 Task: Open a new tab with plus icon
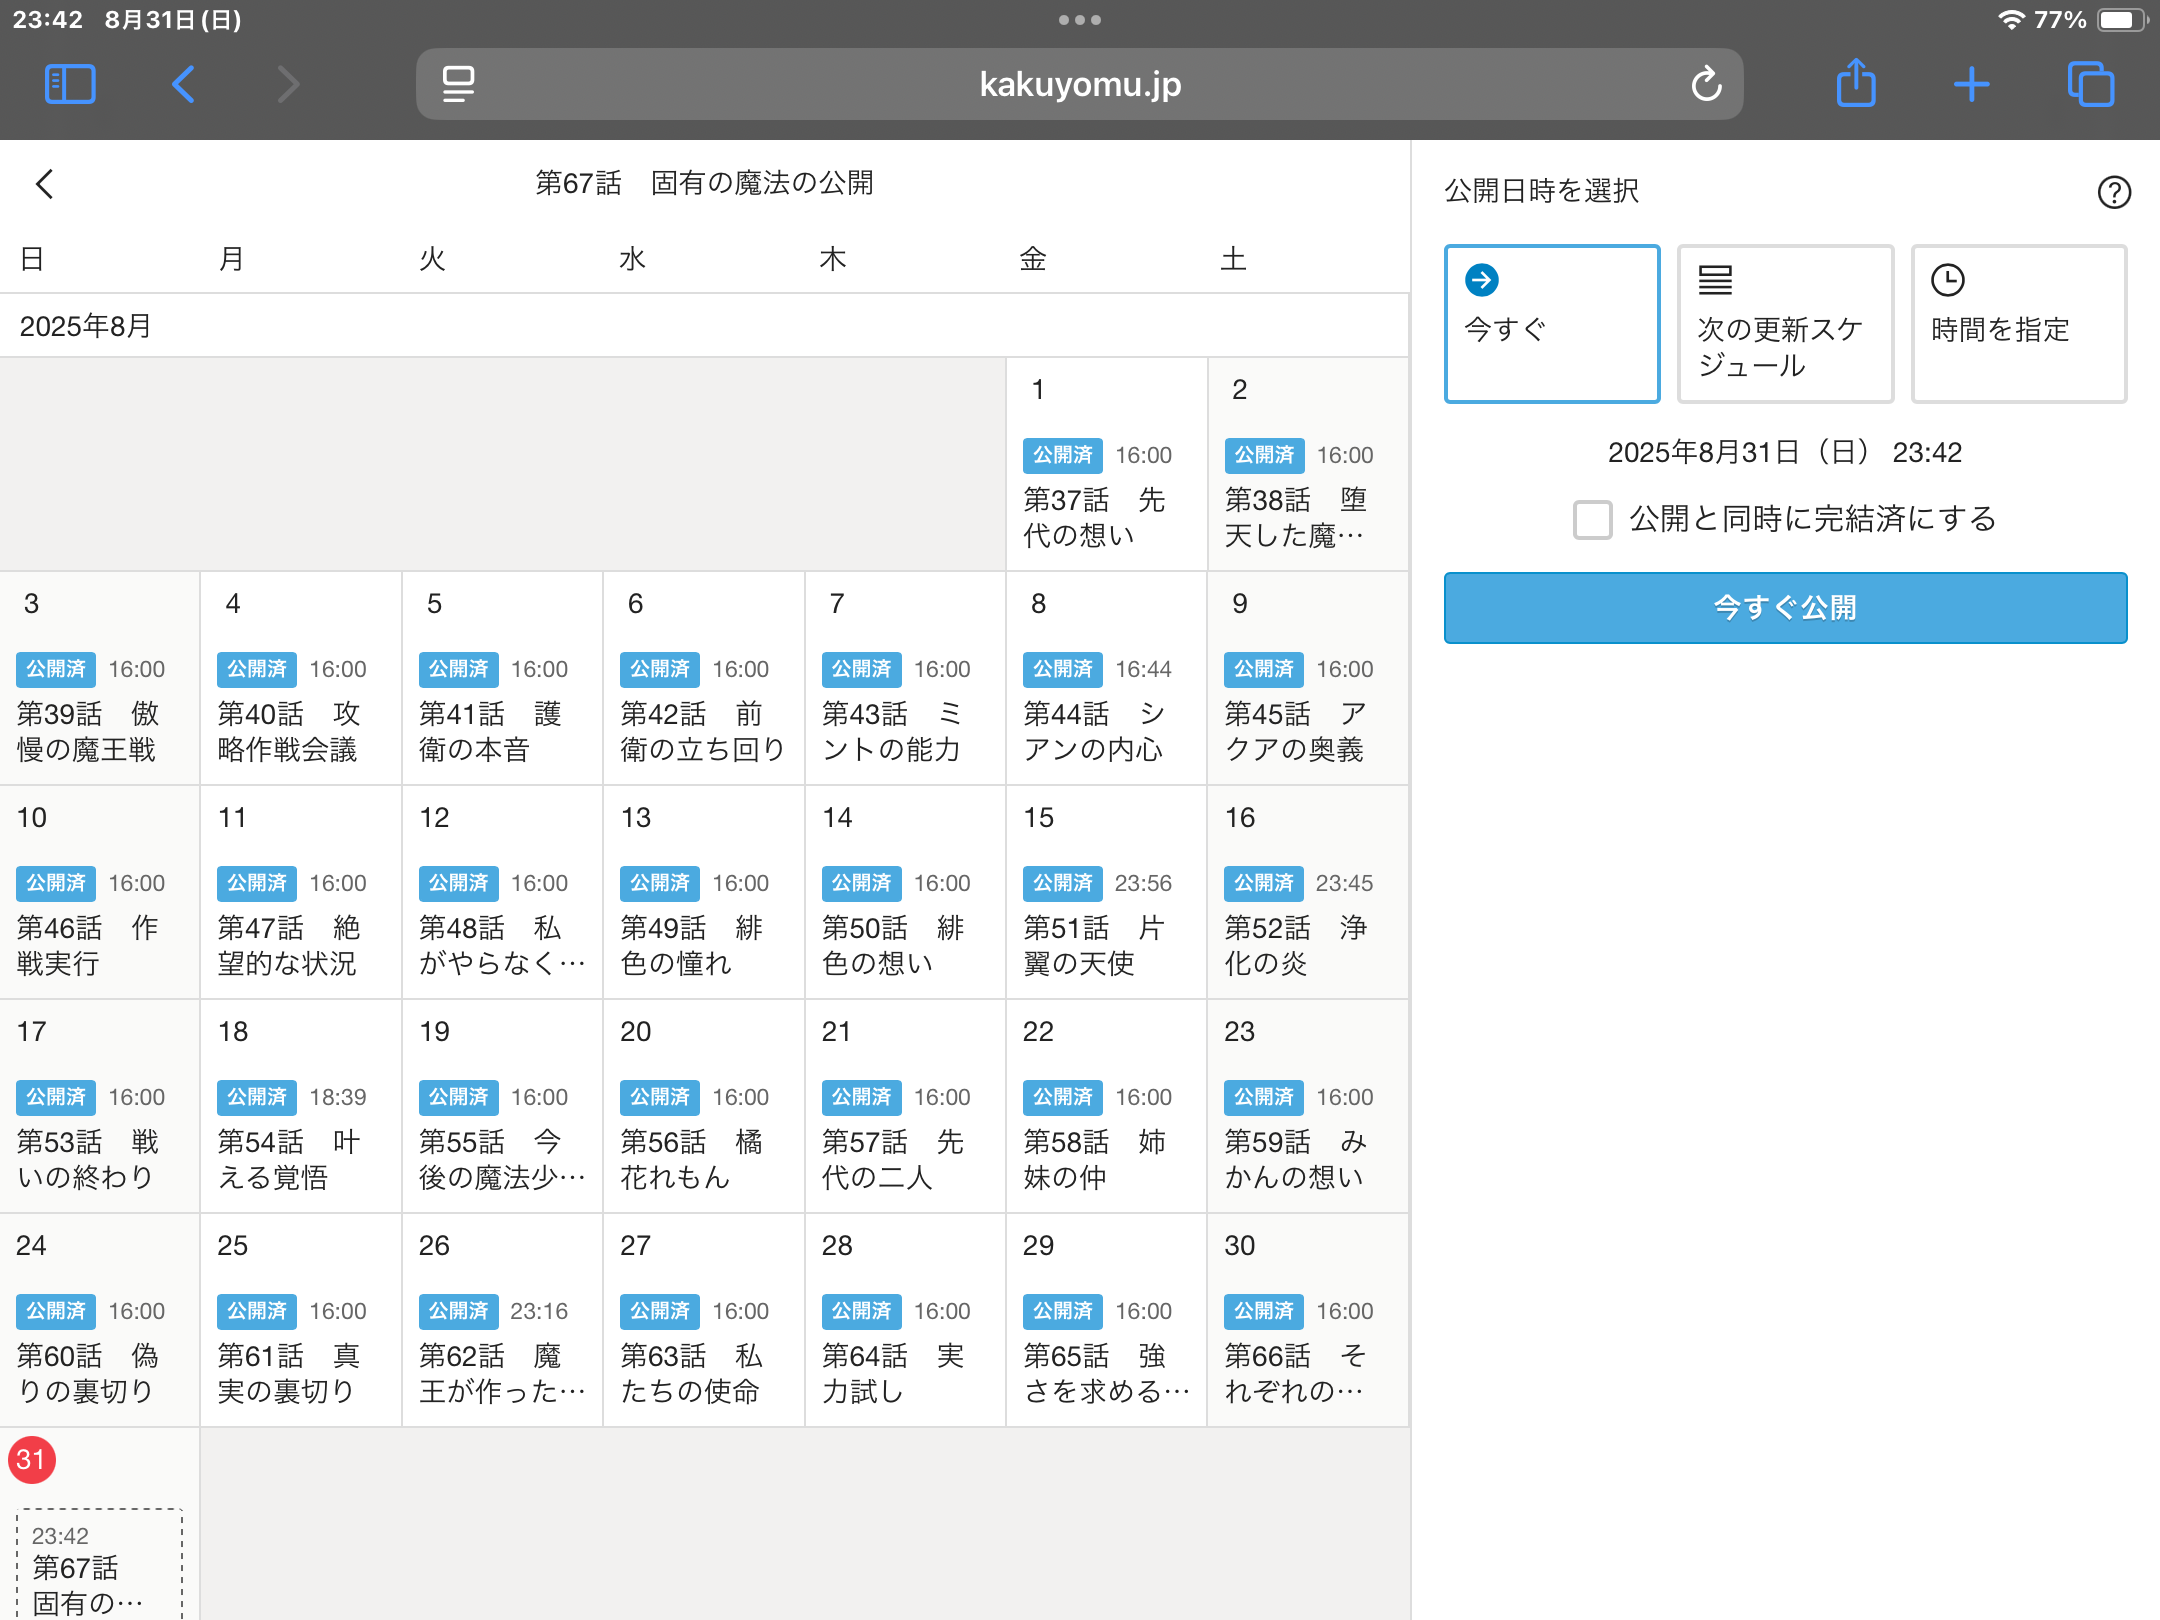click(x=1971, y=84)
